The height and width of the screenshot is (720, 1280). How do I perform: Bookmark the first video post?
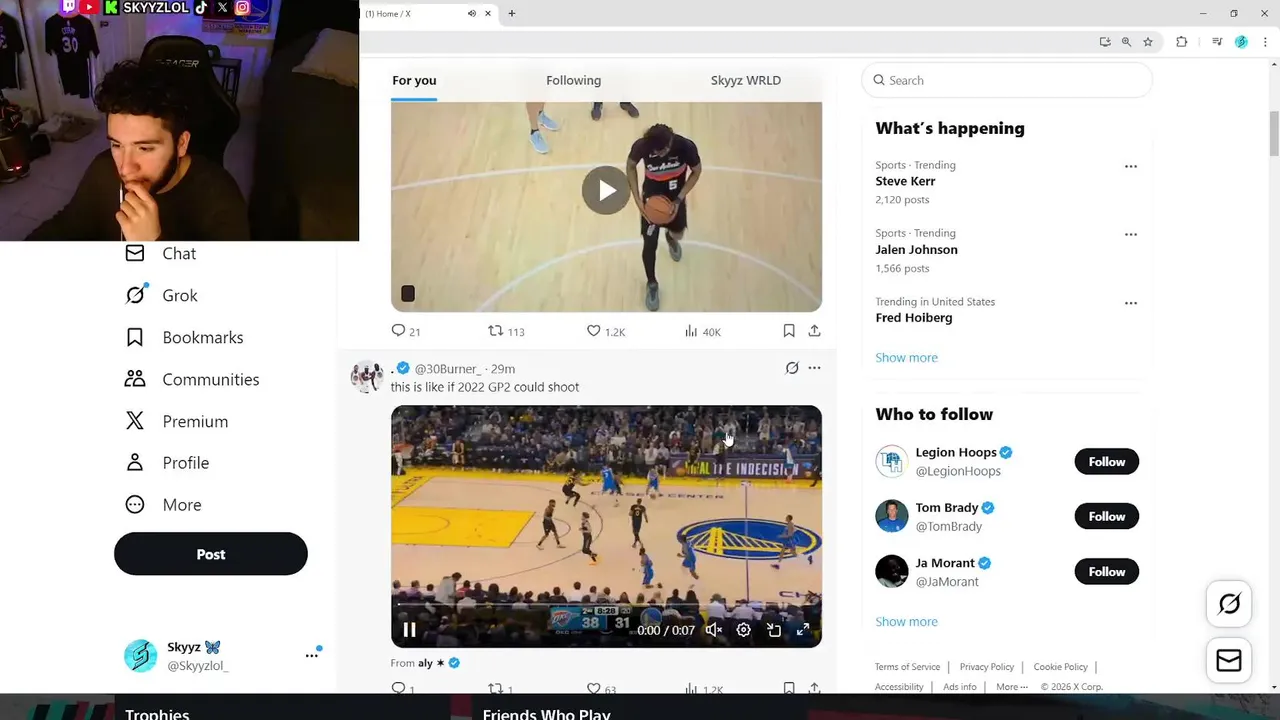pos(789,331)
